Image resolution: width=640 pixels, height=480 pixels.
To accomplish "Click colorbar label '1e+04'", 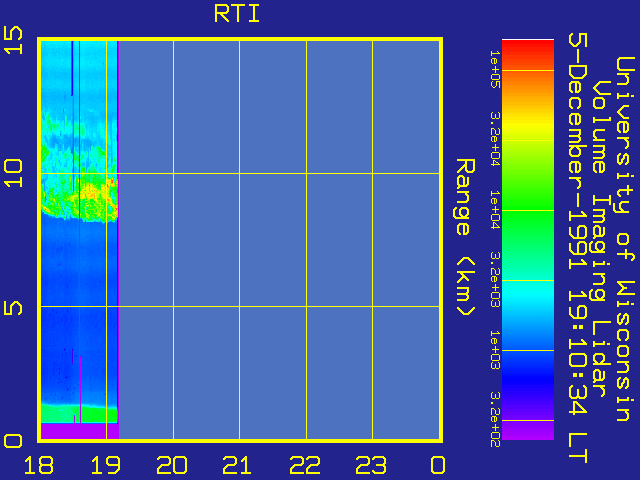I will (x=494, y=209).
